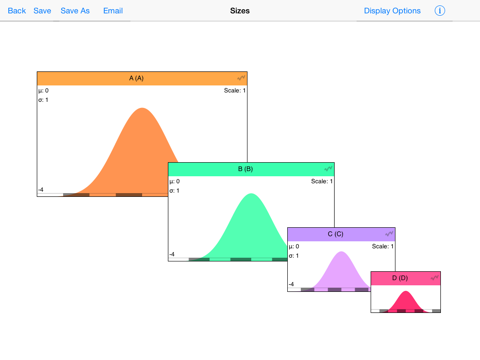
Task: Click the graph icon in panel B header
Action: [328, 169]
